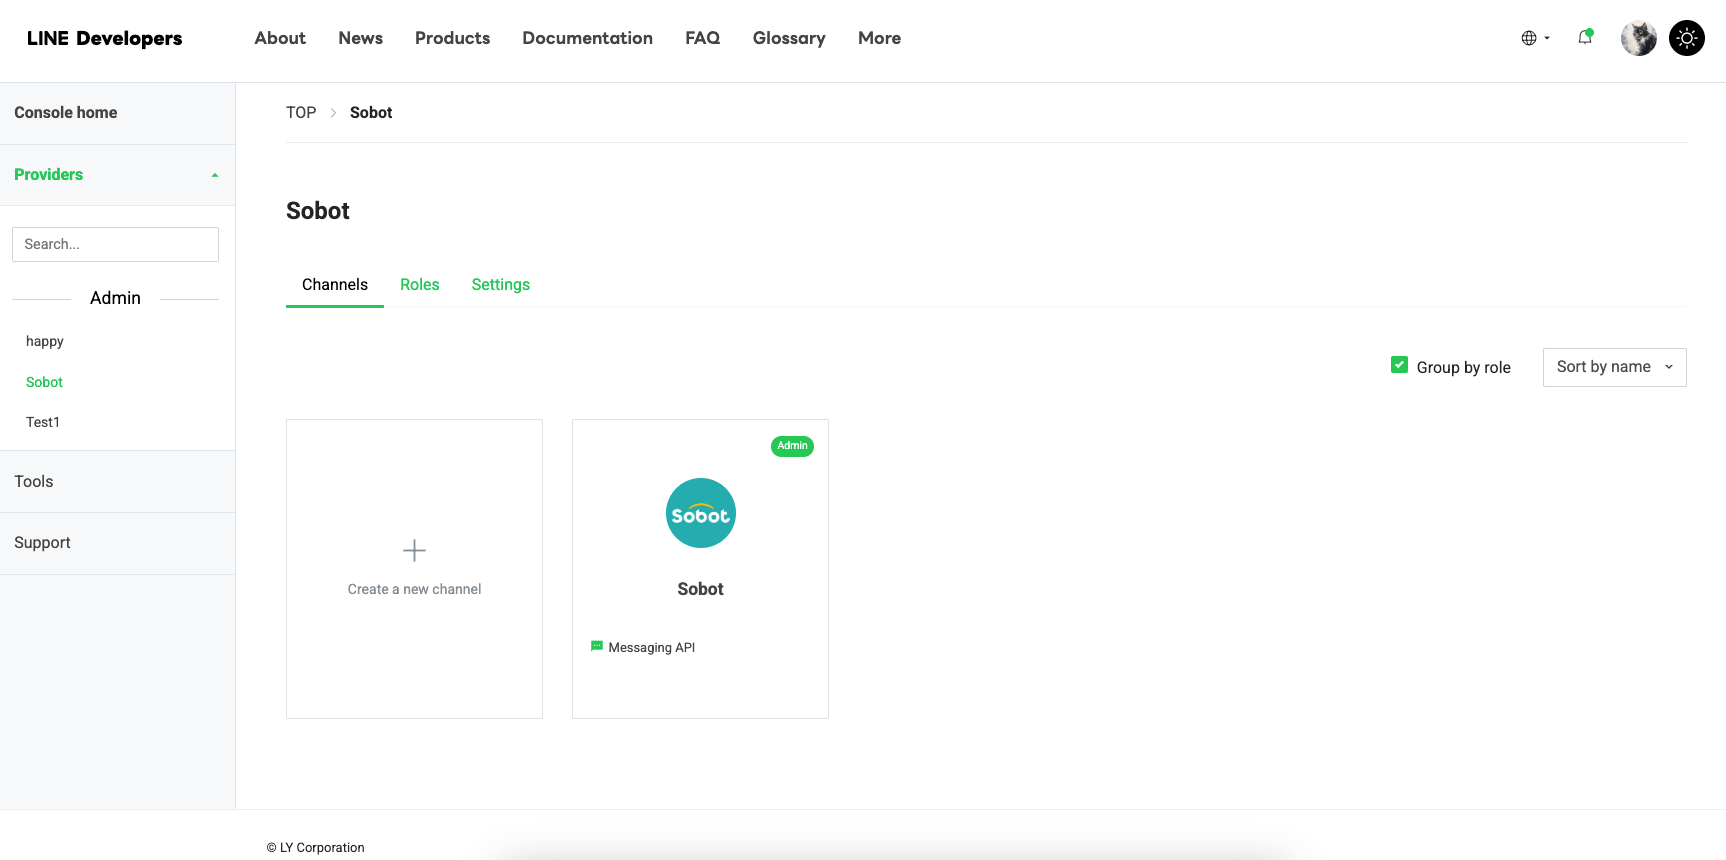Viewport: 1726px width, 860px height.
Task: Focus the provider Search field
Action: (x=115, y=244)
